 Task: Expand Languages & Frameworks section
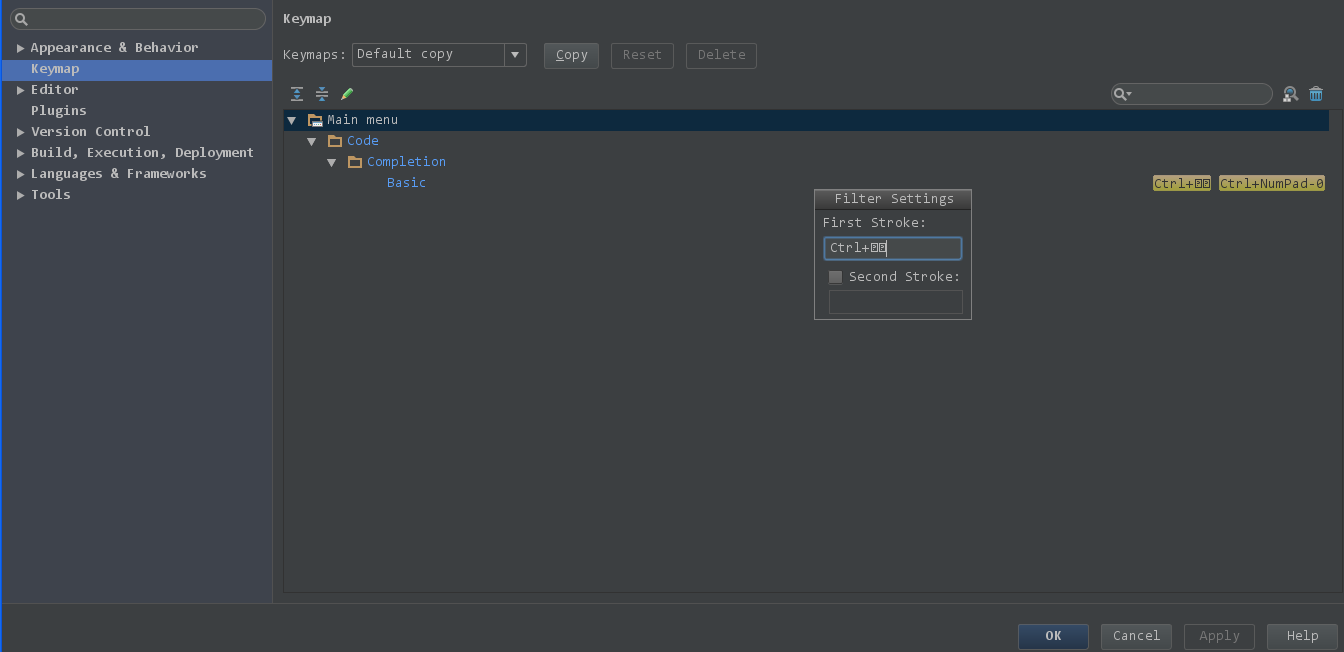tap(20, 174)
